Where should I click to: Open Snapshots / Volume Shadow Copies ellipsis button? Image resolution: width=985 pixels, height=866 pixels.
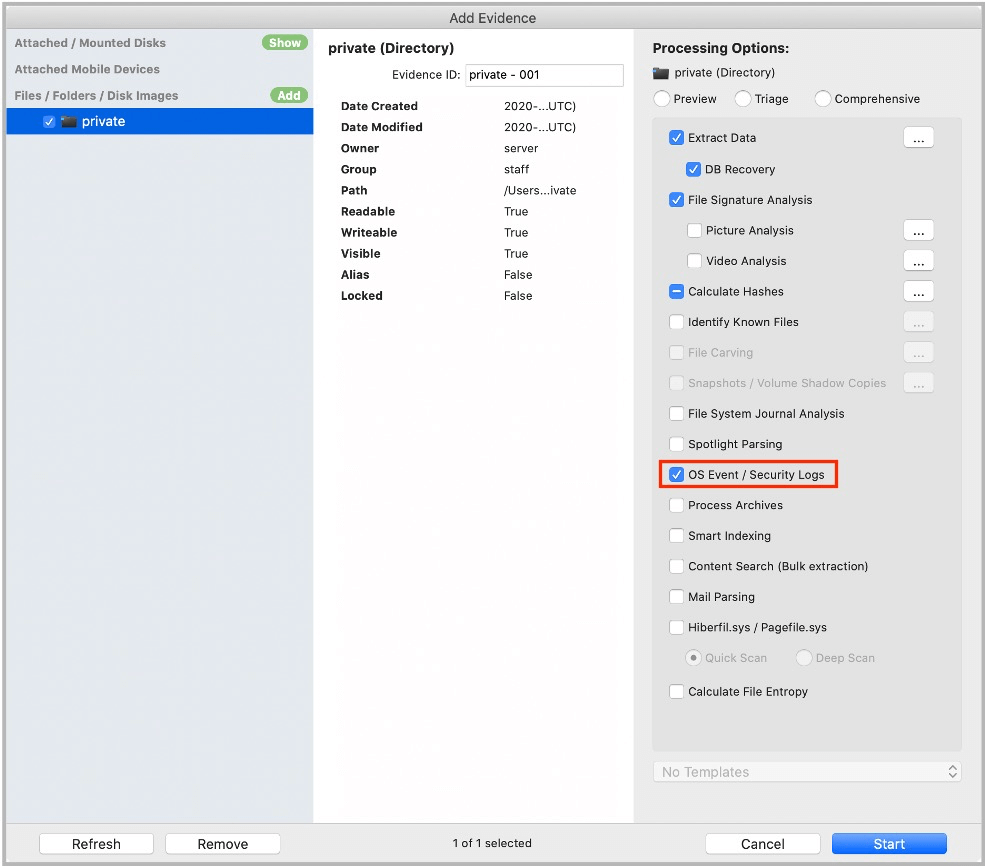918,383
